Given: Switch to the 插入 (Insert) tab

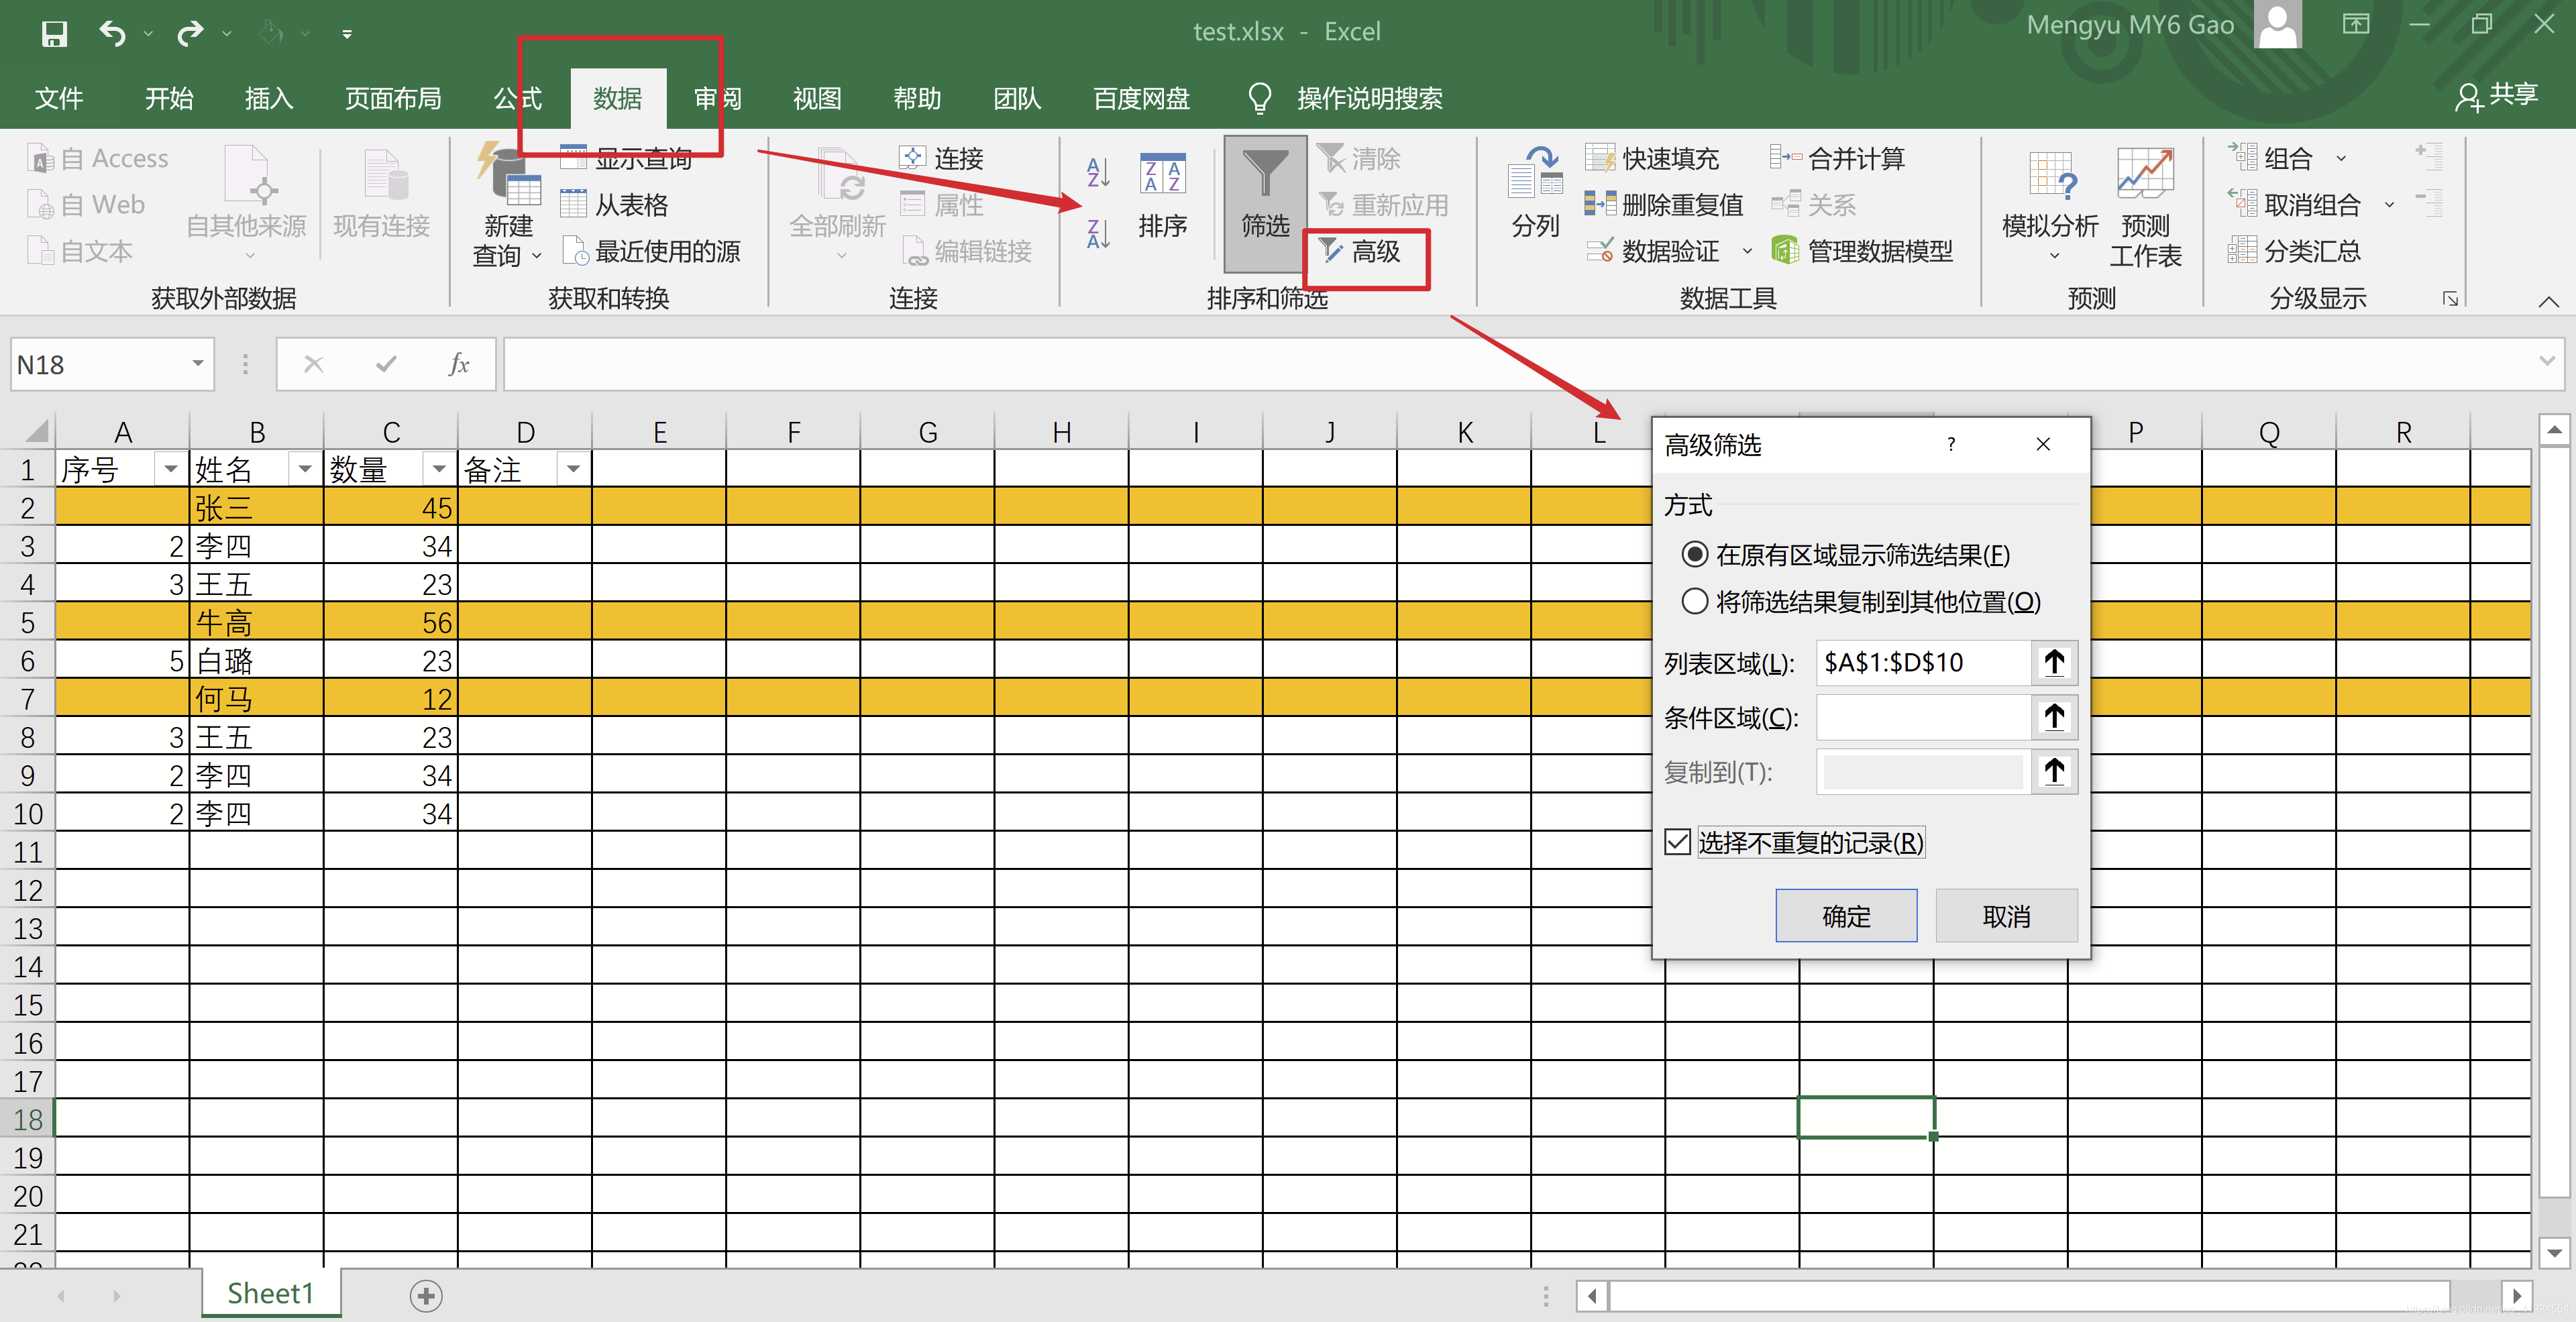Looking at the screenshot, I should pyautogui.click(x=269, y=98).
